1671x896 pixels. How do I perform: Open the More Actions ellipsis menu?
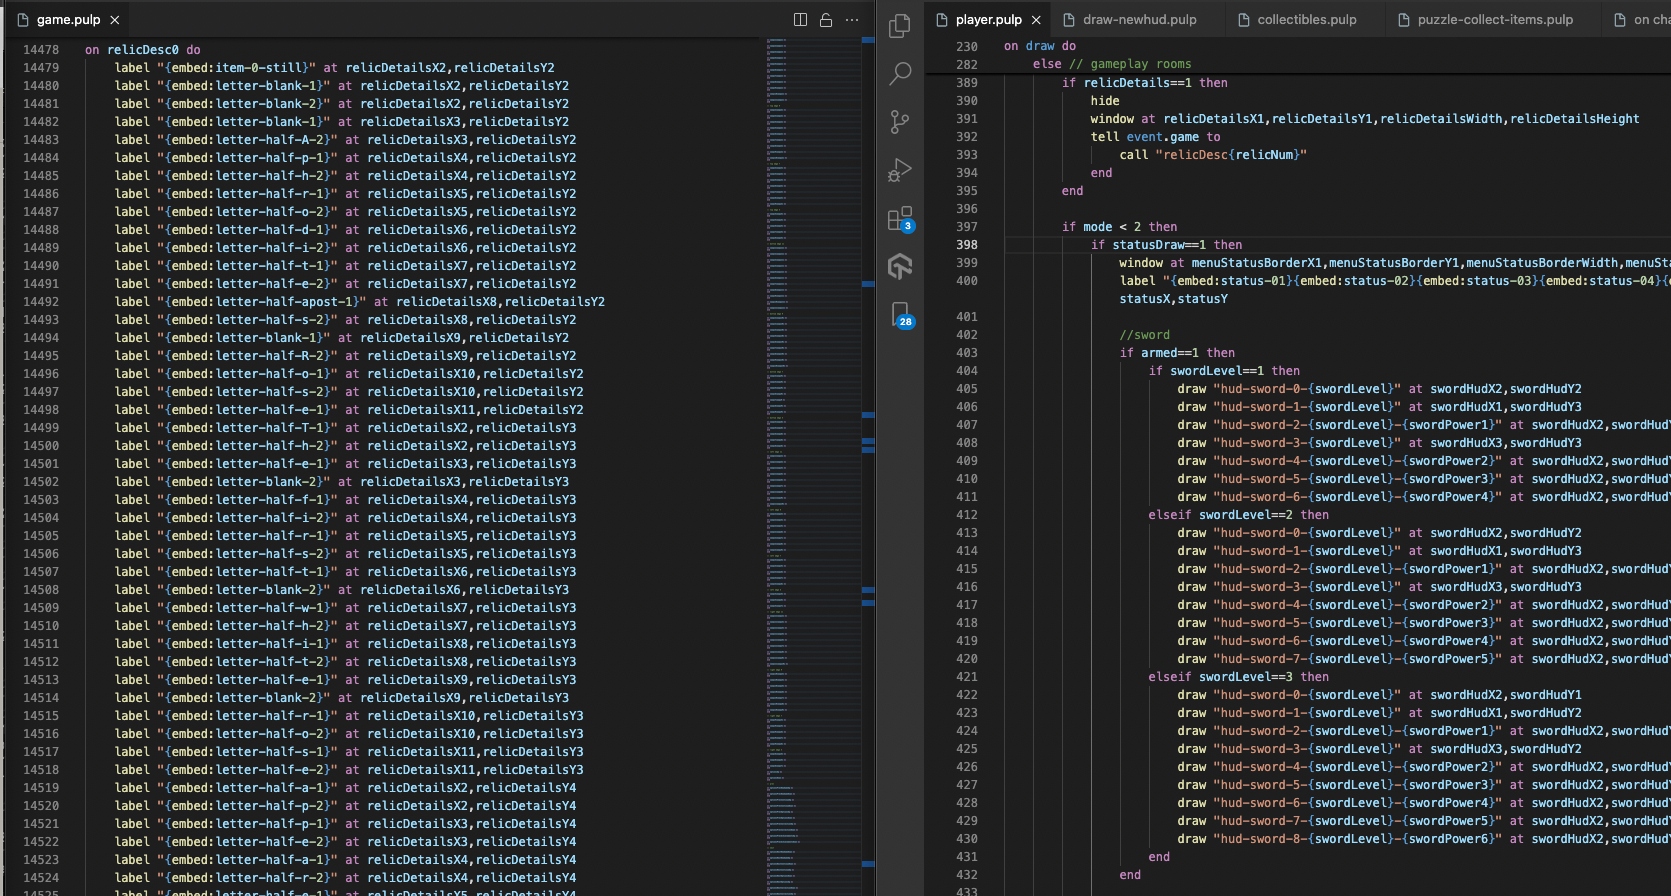tap(852, 20)
